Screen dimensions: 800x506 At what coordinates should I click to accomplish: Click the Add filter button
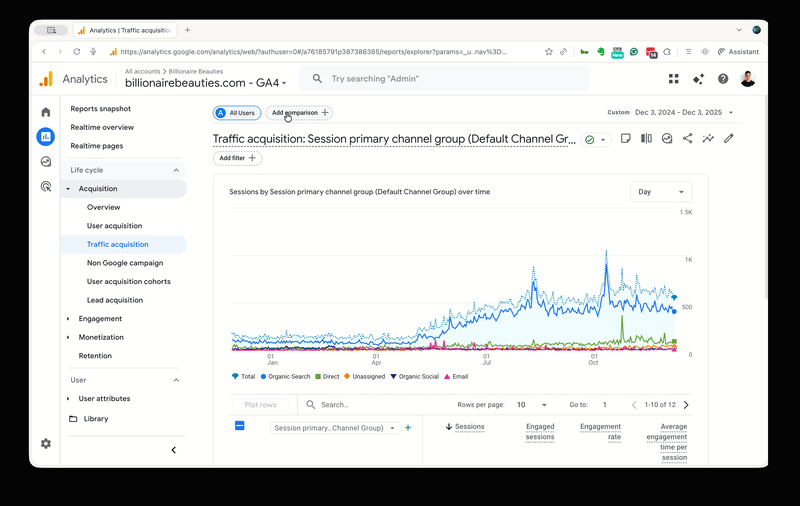click(x=238, y=158)
